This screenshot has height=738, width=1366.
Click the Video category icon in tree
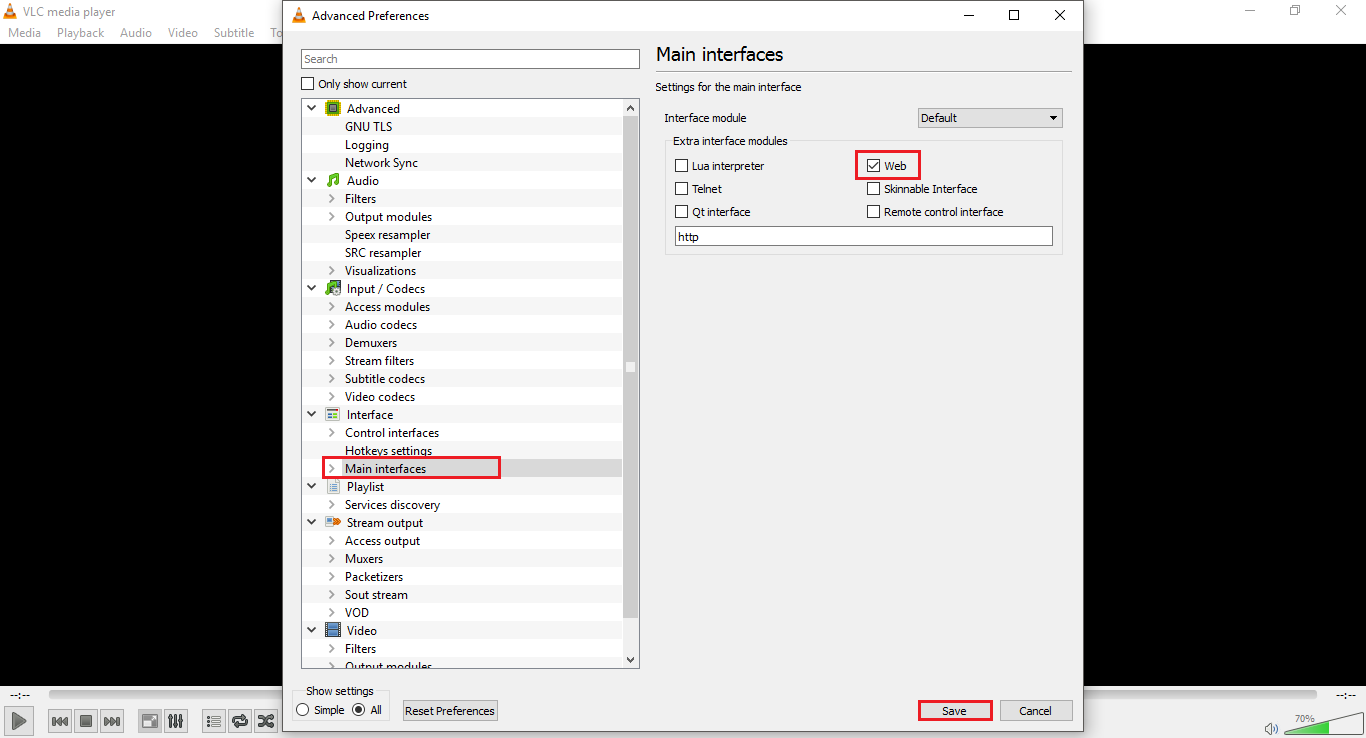[x=333, y=631]
